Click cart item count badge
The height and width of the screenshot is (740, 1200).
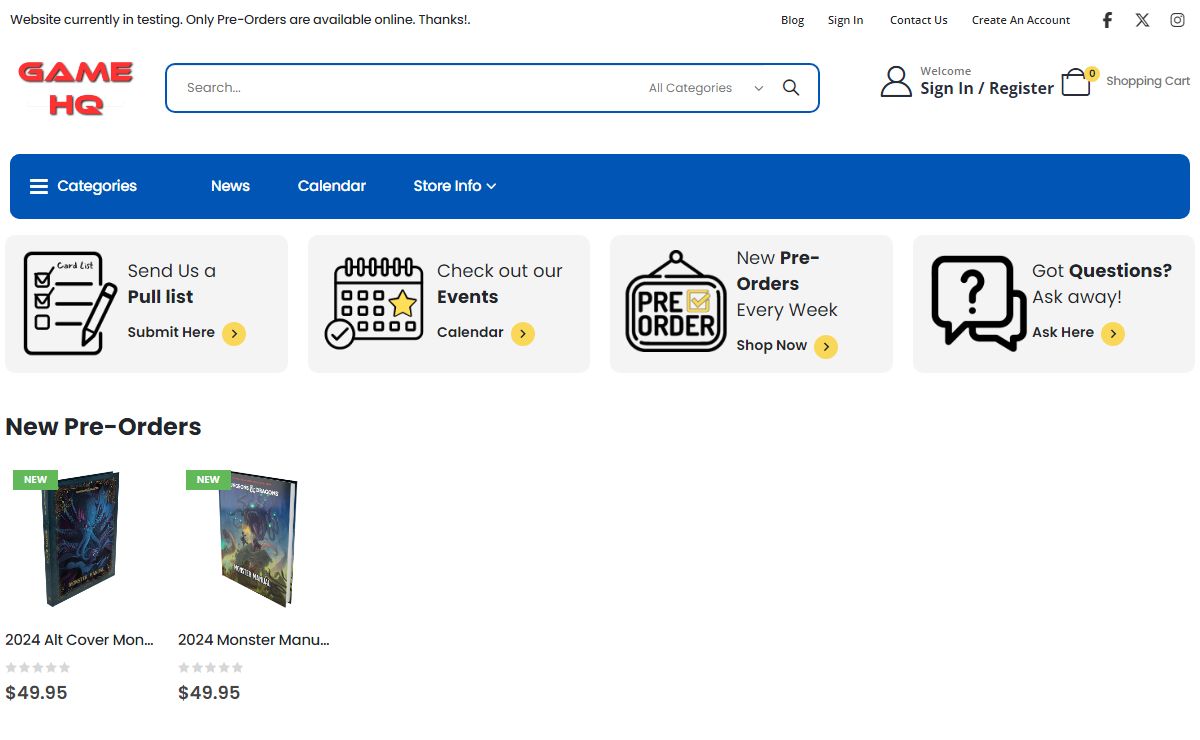coord(1091,73)
